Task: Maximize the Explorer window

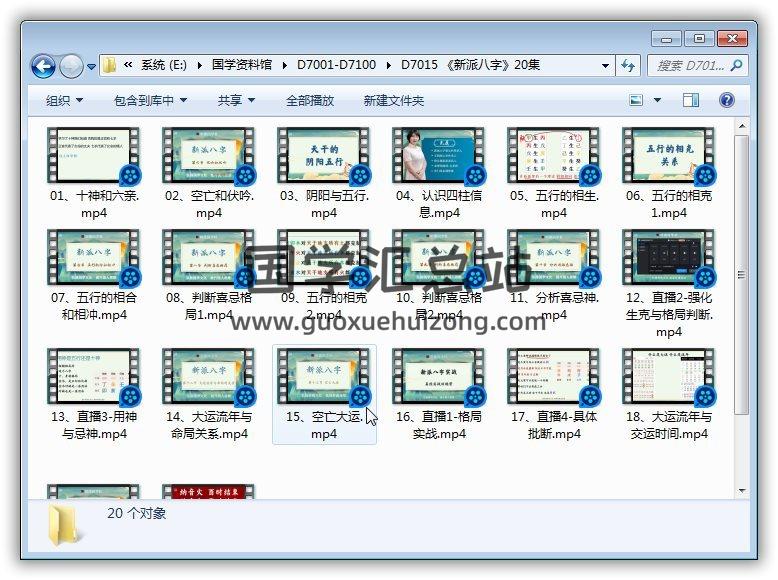Action: [699, 39]
